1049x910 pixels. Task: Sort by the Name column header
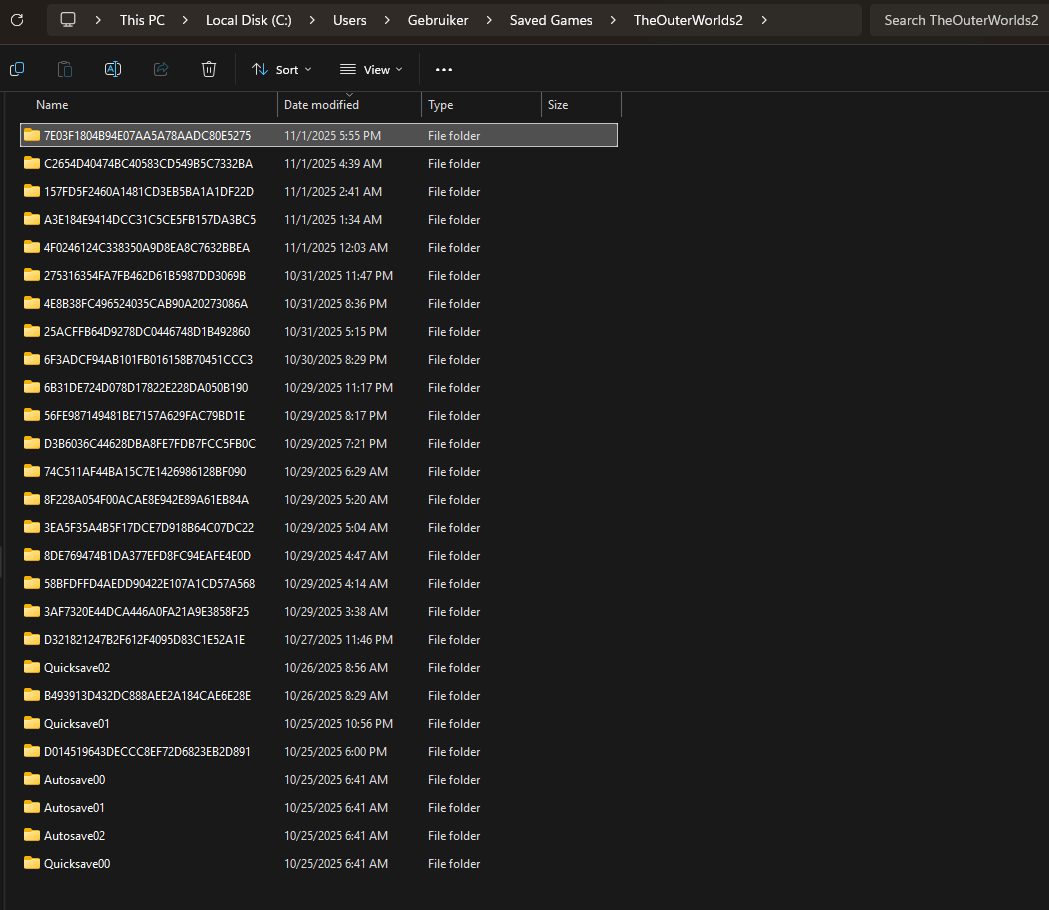point(52,105)
